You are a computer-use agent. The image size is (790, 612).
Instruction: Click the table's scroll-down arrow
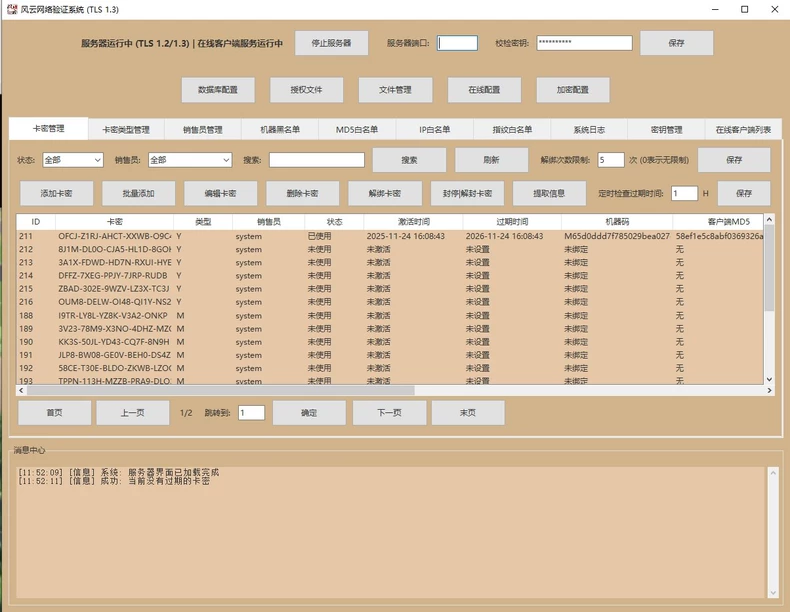(x=769, y=379)
